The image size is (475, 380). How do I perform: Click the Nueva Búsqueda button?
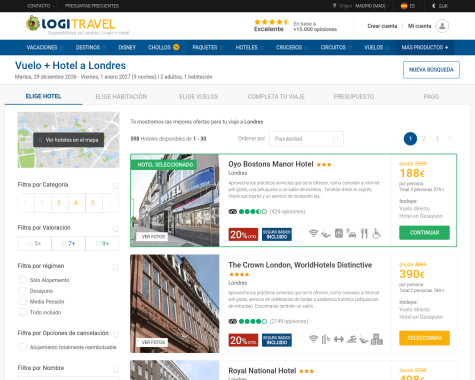point(431,70)
